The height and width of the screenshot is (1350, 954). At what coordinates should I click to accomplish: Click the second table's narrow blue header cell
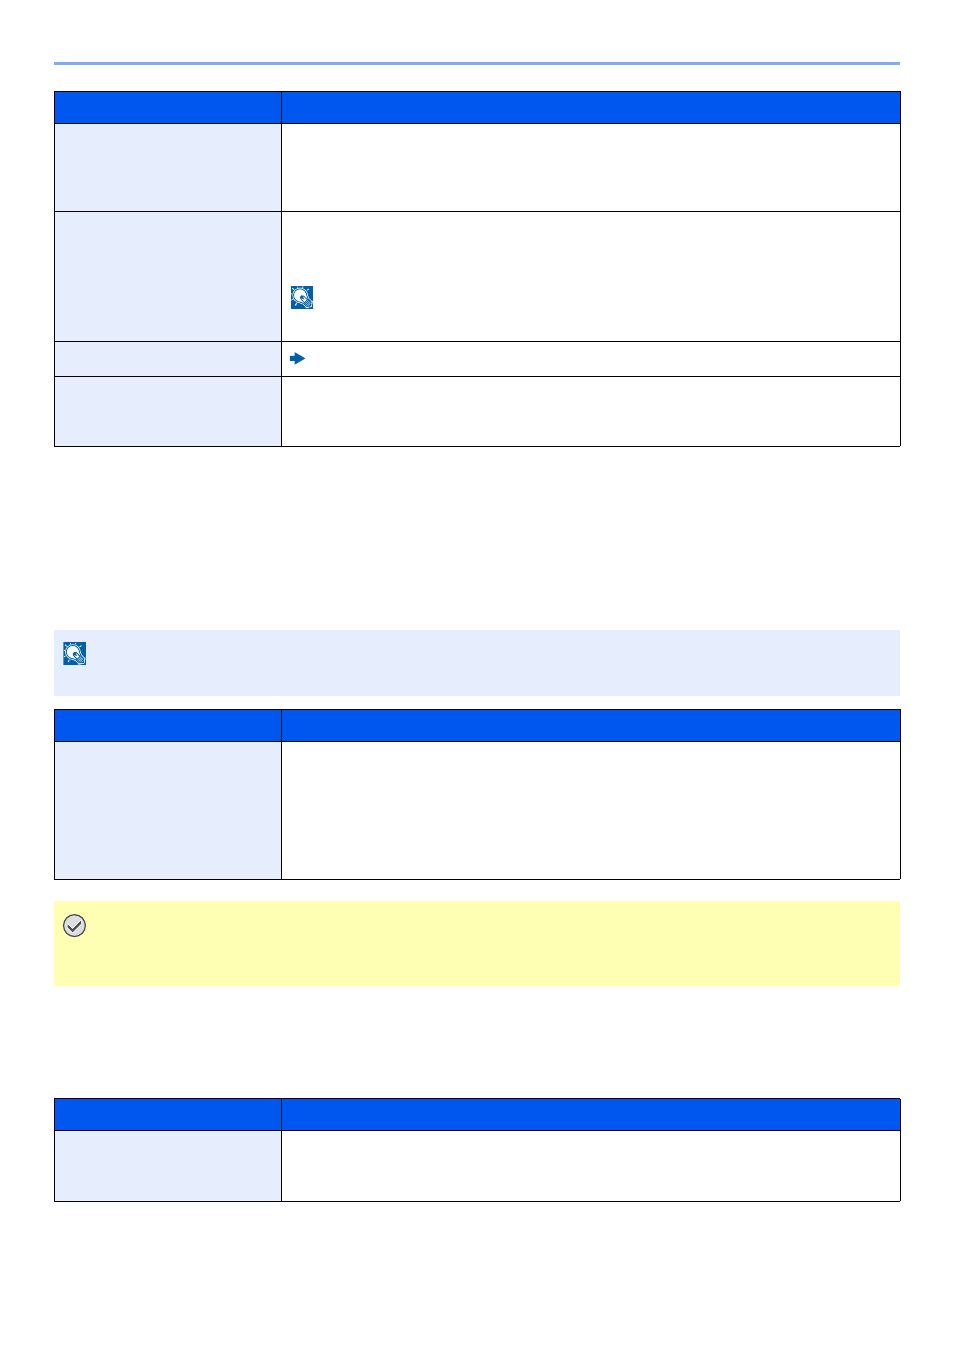[x=168, y=725]
